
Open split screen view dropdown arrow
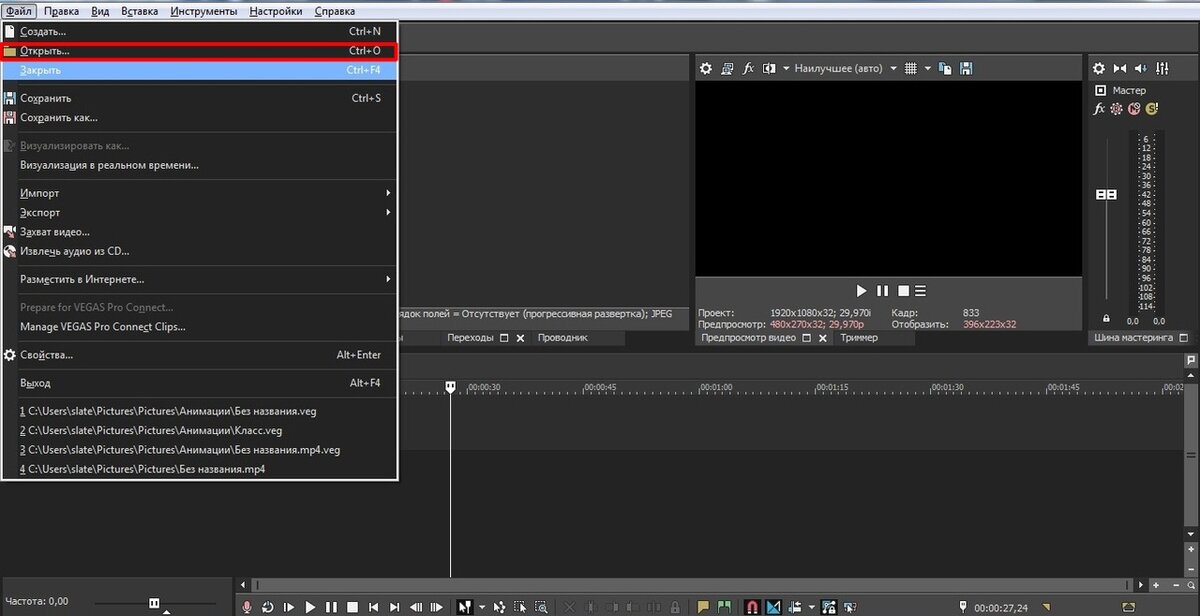[x=785, y=69]
